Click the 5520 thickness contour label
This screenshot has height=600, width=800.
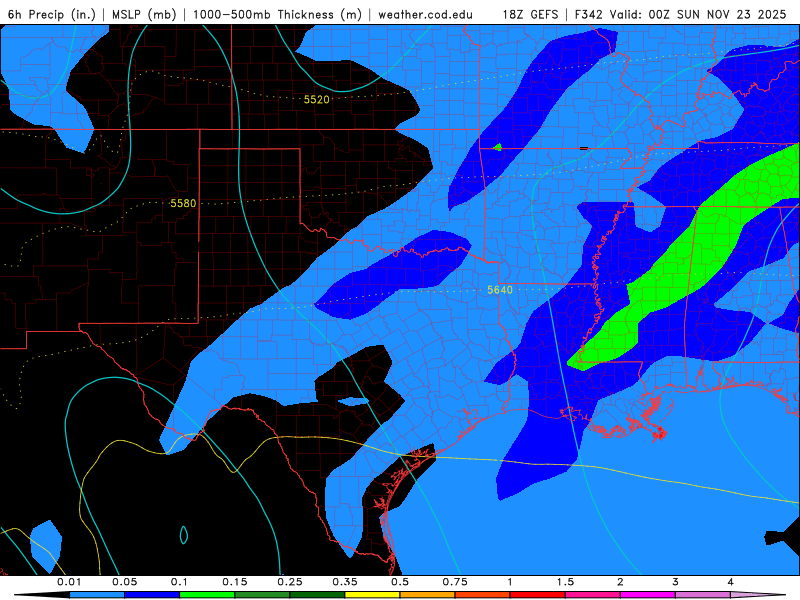[x=316, y=99]
